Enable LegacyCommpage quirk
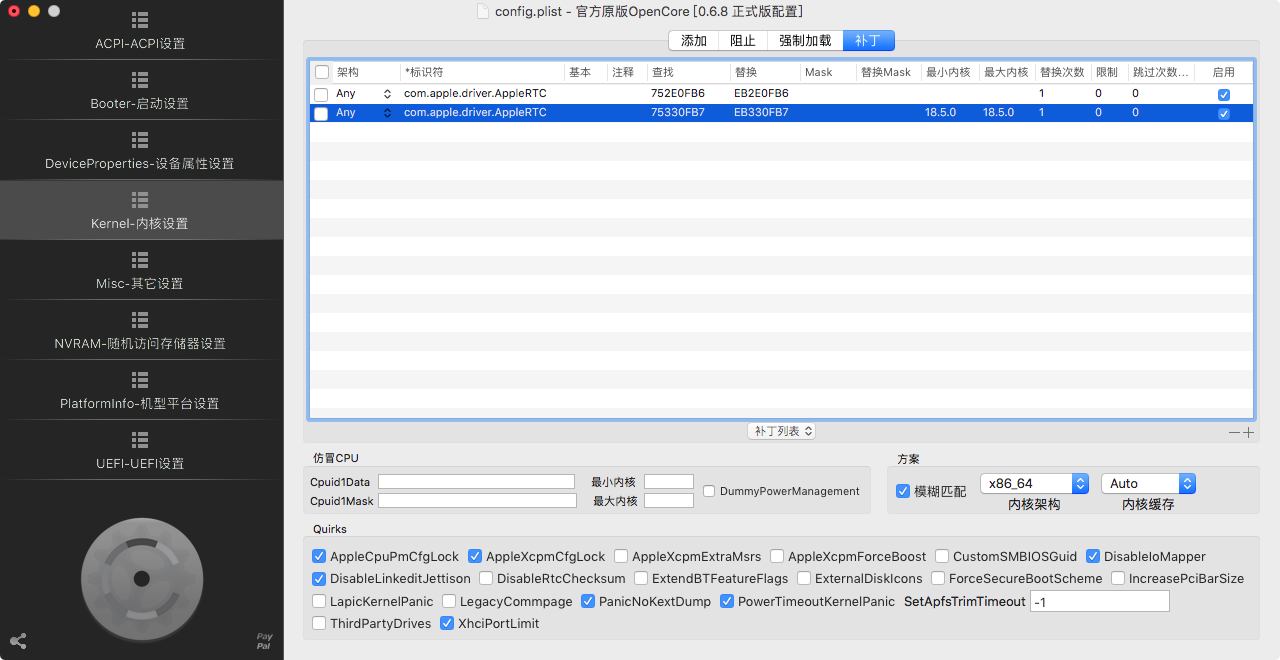This screenshot has height=660, width=1280. coord(449,601)
